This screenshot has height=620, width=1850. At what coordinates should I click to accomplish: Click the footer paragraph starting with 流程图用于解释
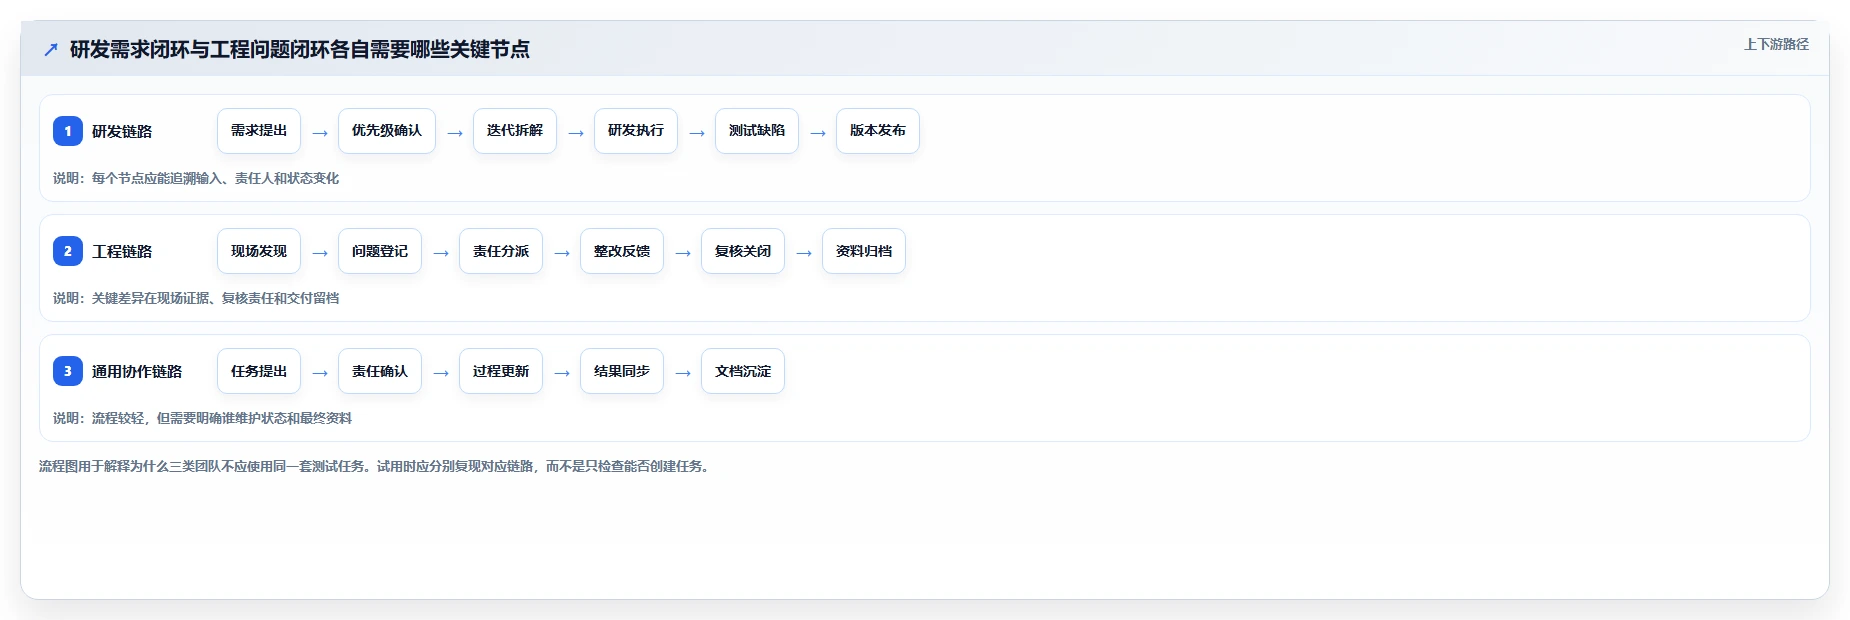pos(376,466)
